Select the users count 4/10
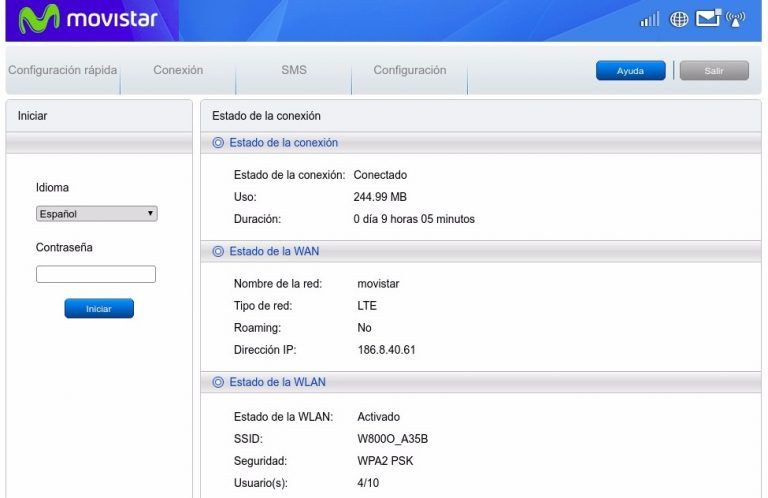 coord(368,483)
